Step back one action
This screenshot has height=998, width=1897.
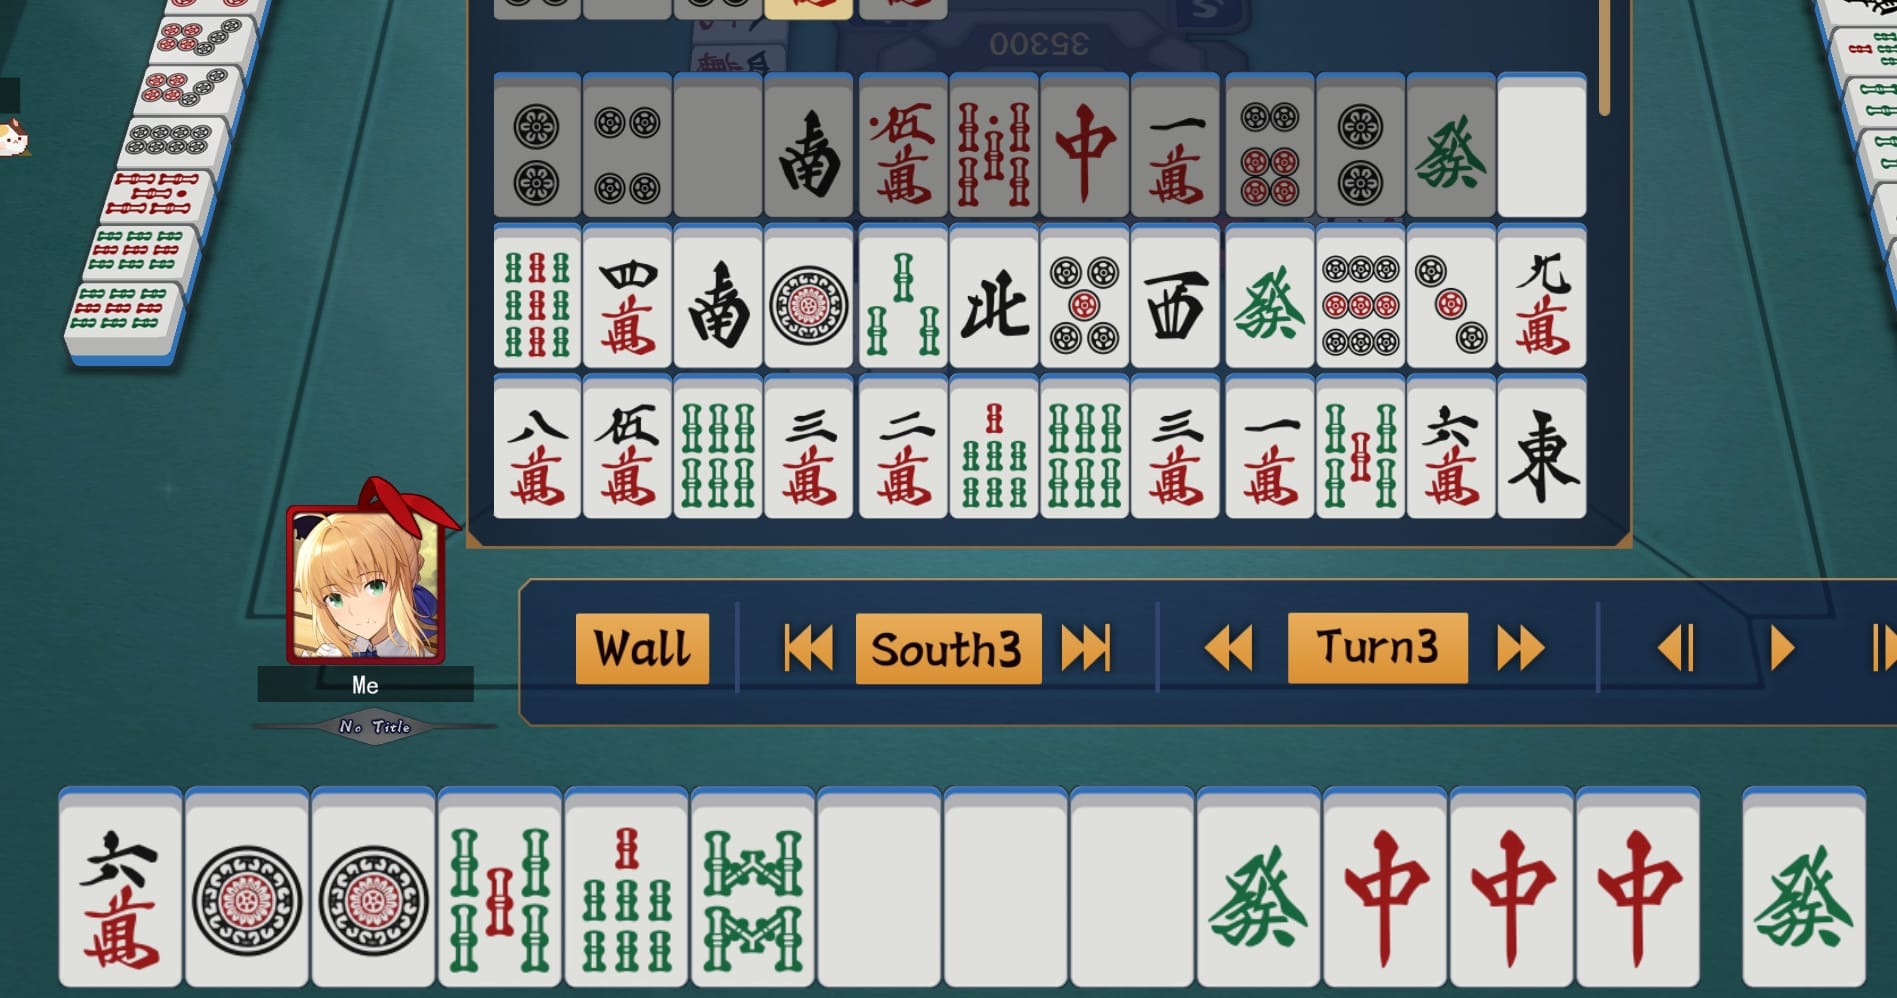pyautogui.click(x=1677, y=648)
